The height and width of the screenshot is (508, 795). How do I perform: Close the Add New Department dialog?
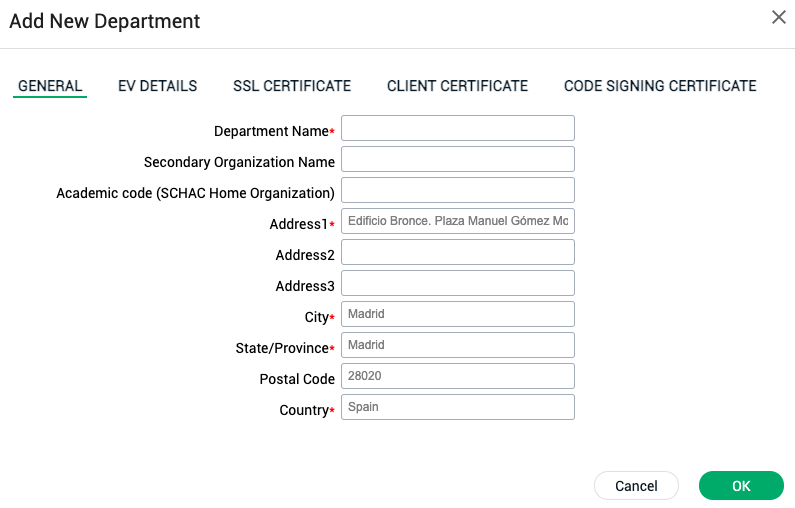point(778,17)
